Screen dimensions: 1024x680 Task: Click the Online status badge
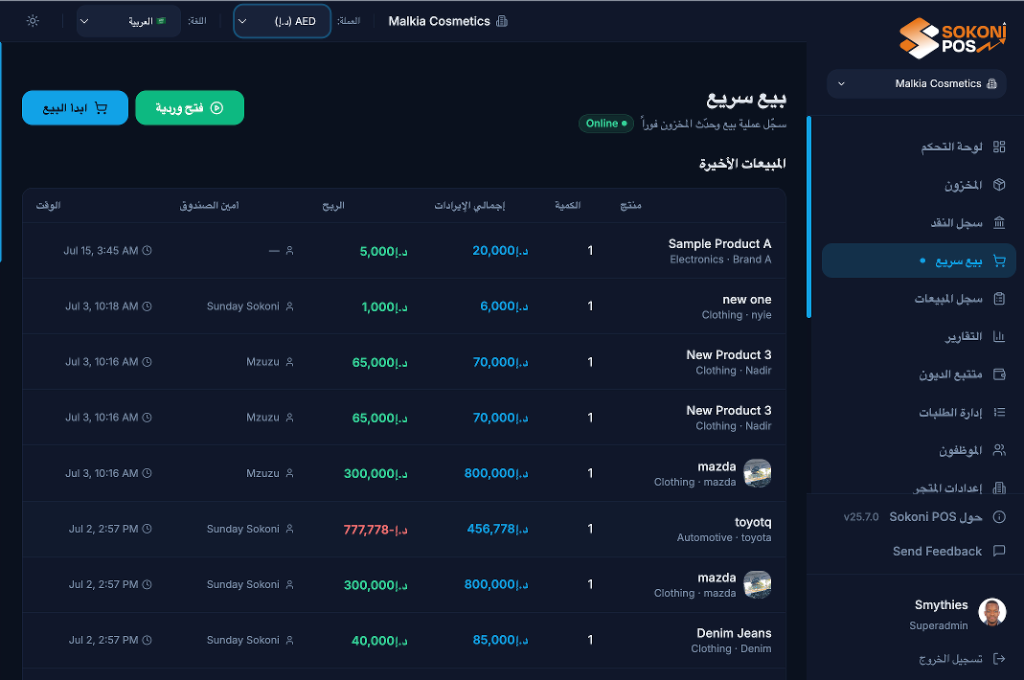(x=606, y=123)
